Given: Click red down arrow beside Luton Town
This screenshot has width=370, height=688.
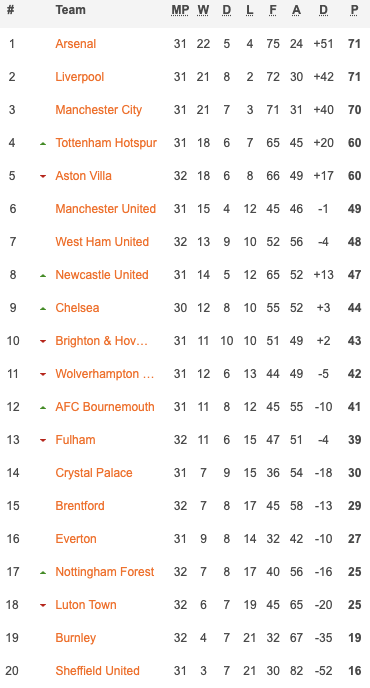Looking at the screenshot, I should [x=43, y=606].
